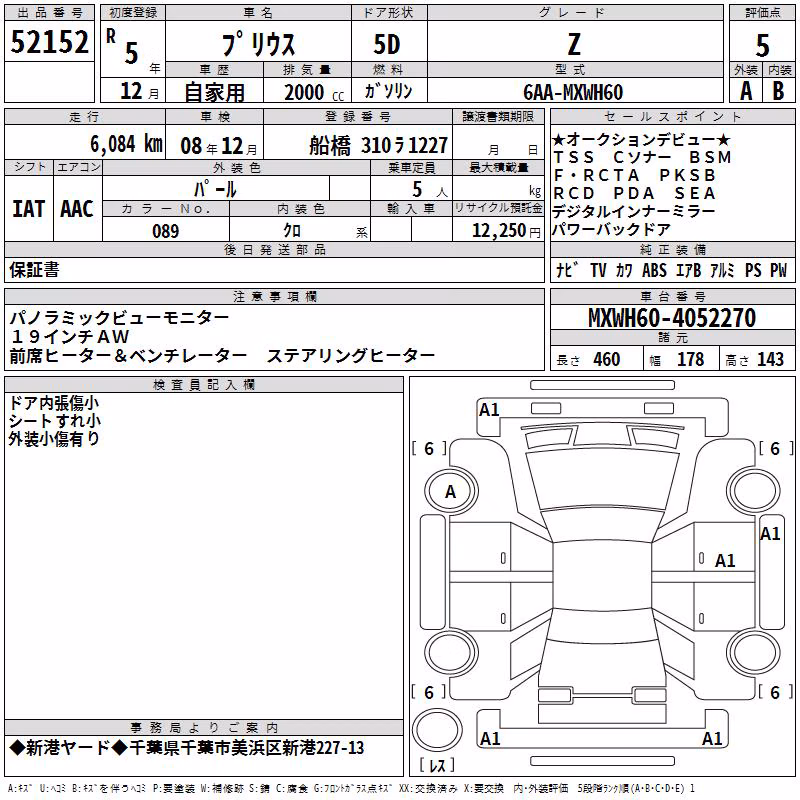Click the shift type IAT

point(29,209)
